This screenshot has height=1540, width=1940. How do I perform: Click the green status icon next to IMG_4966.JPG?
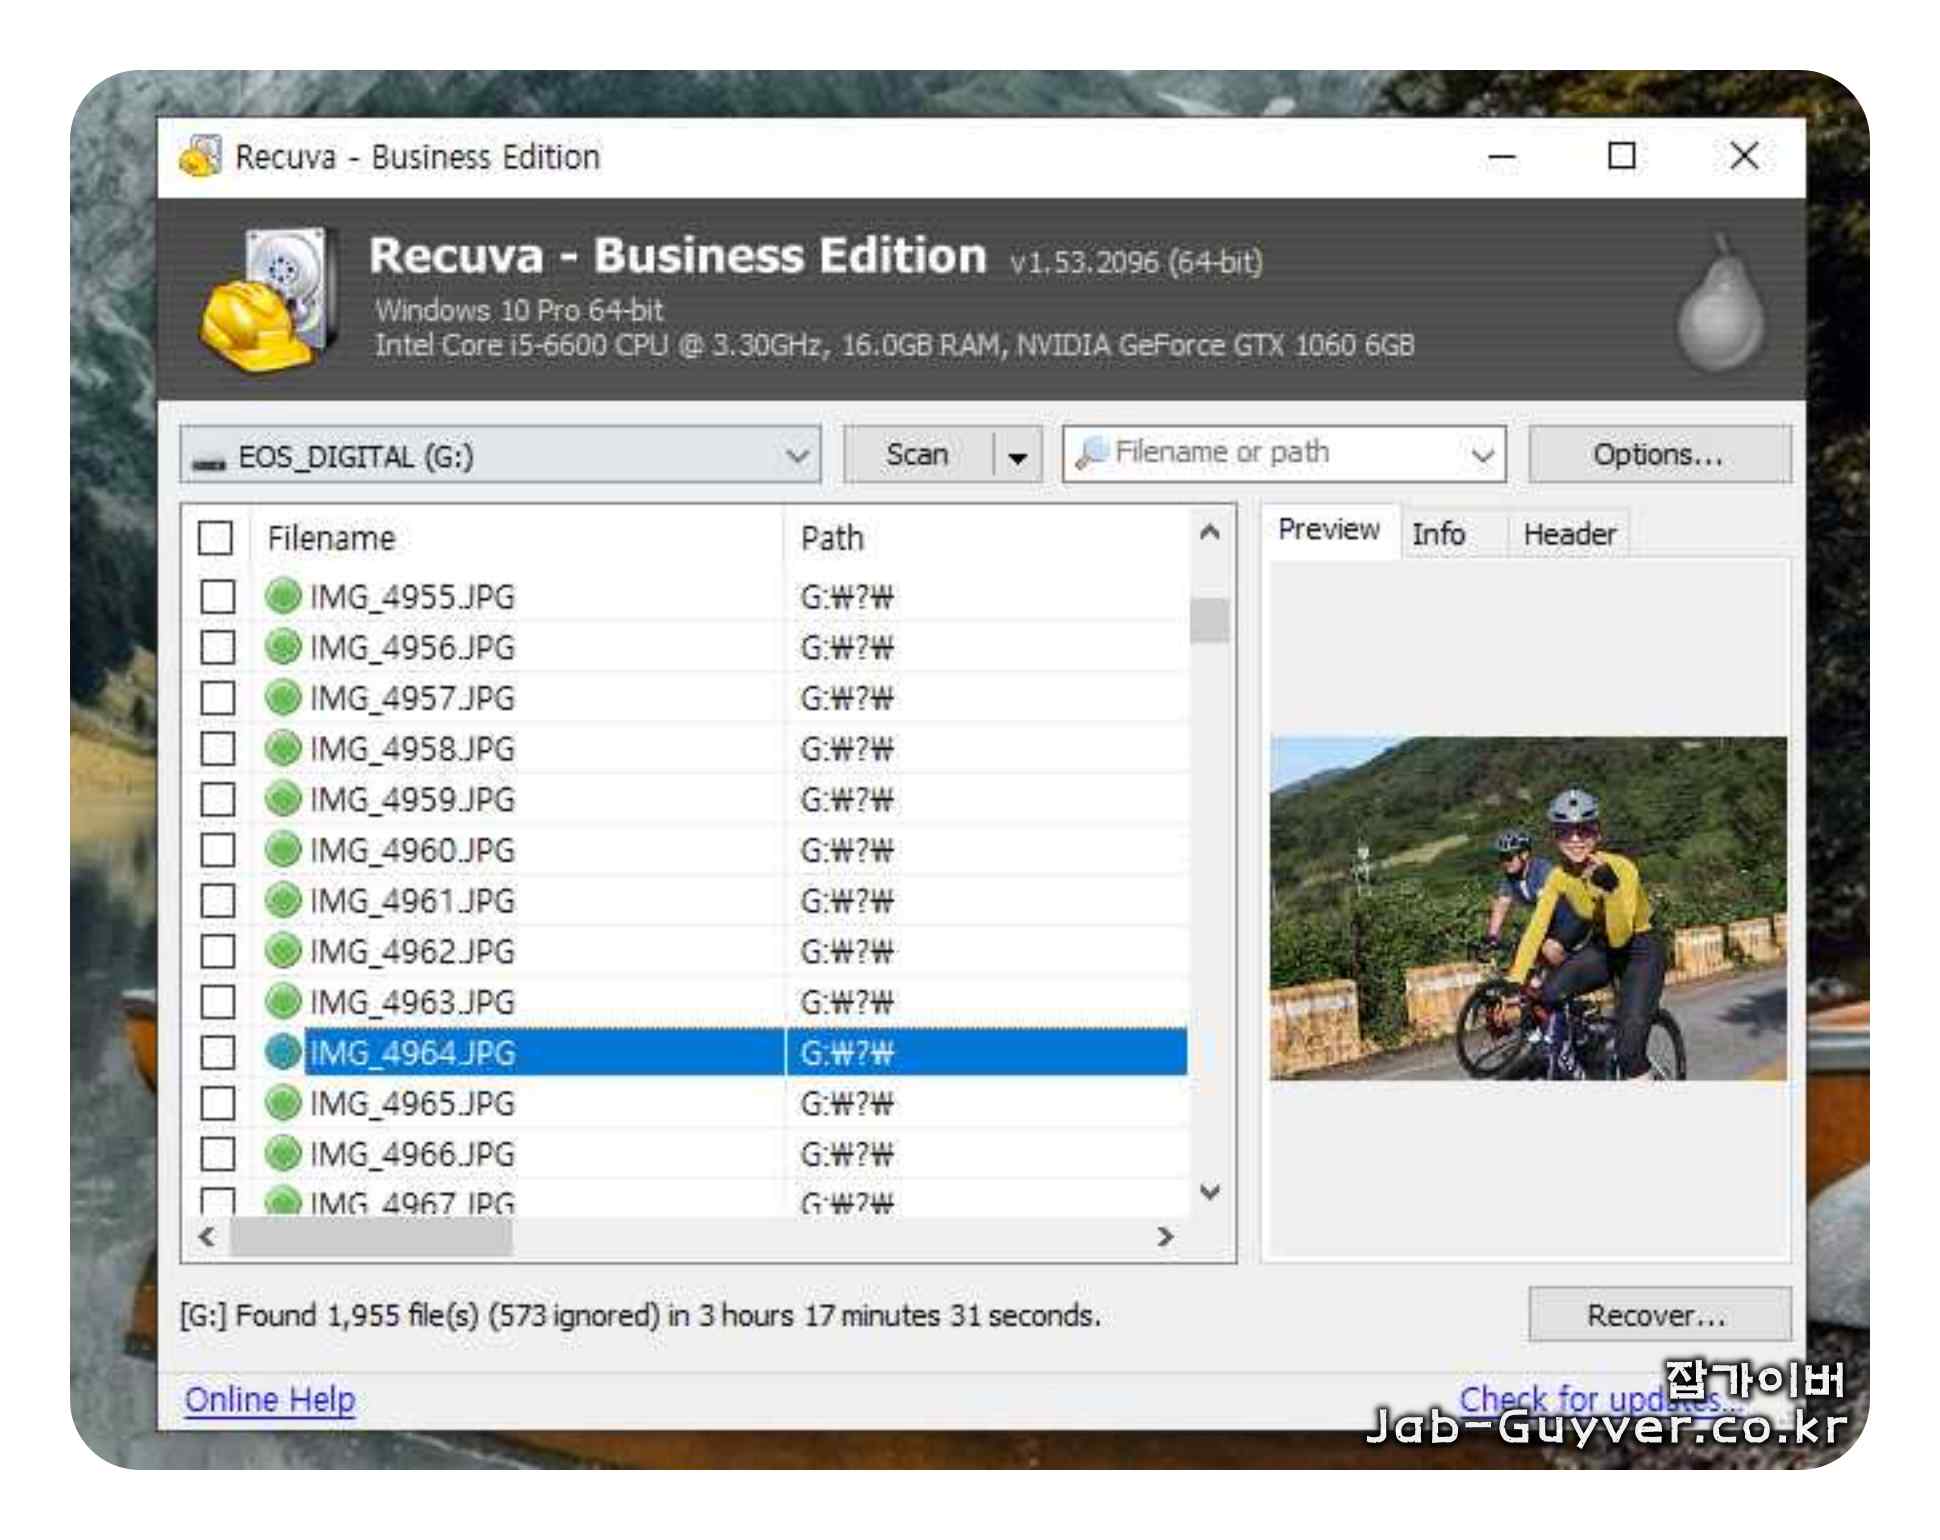(283, 1154)
